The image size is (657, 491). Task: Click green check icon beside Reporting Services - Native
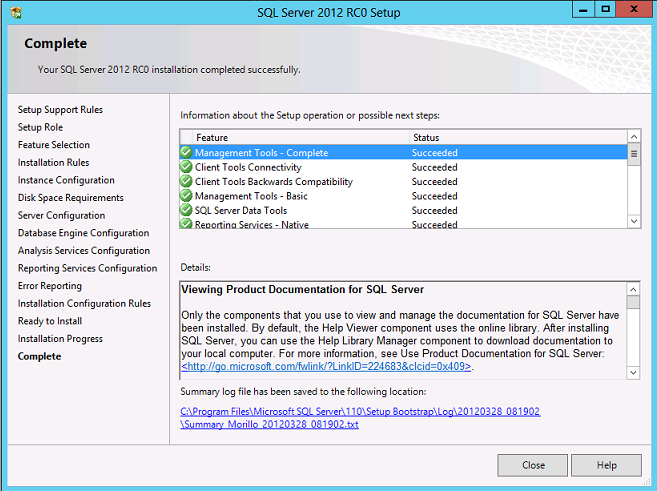coord(186,223)
